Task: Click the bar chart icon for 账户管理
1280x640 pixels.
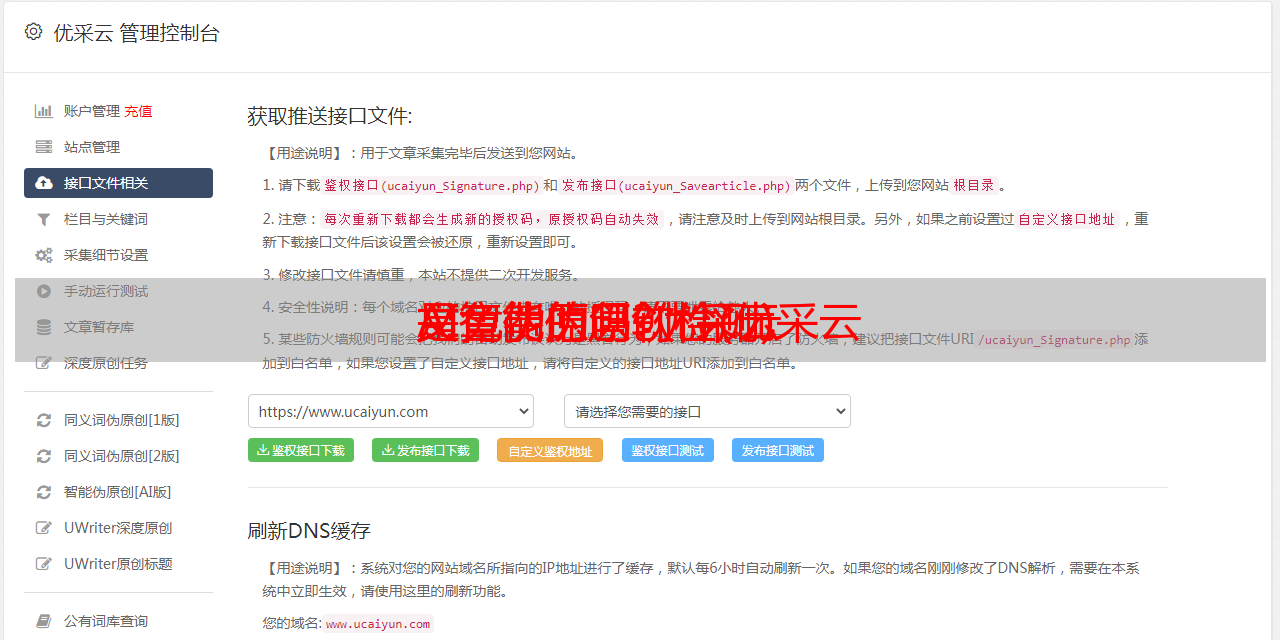Action: click(x=44, y=111)
